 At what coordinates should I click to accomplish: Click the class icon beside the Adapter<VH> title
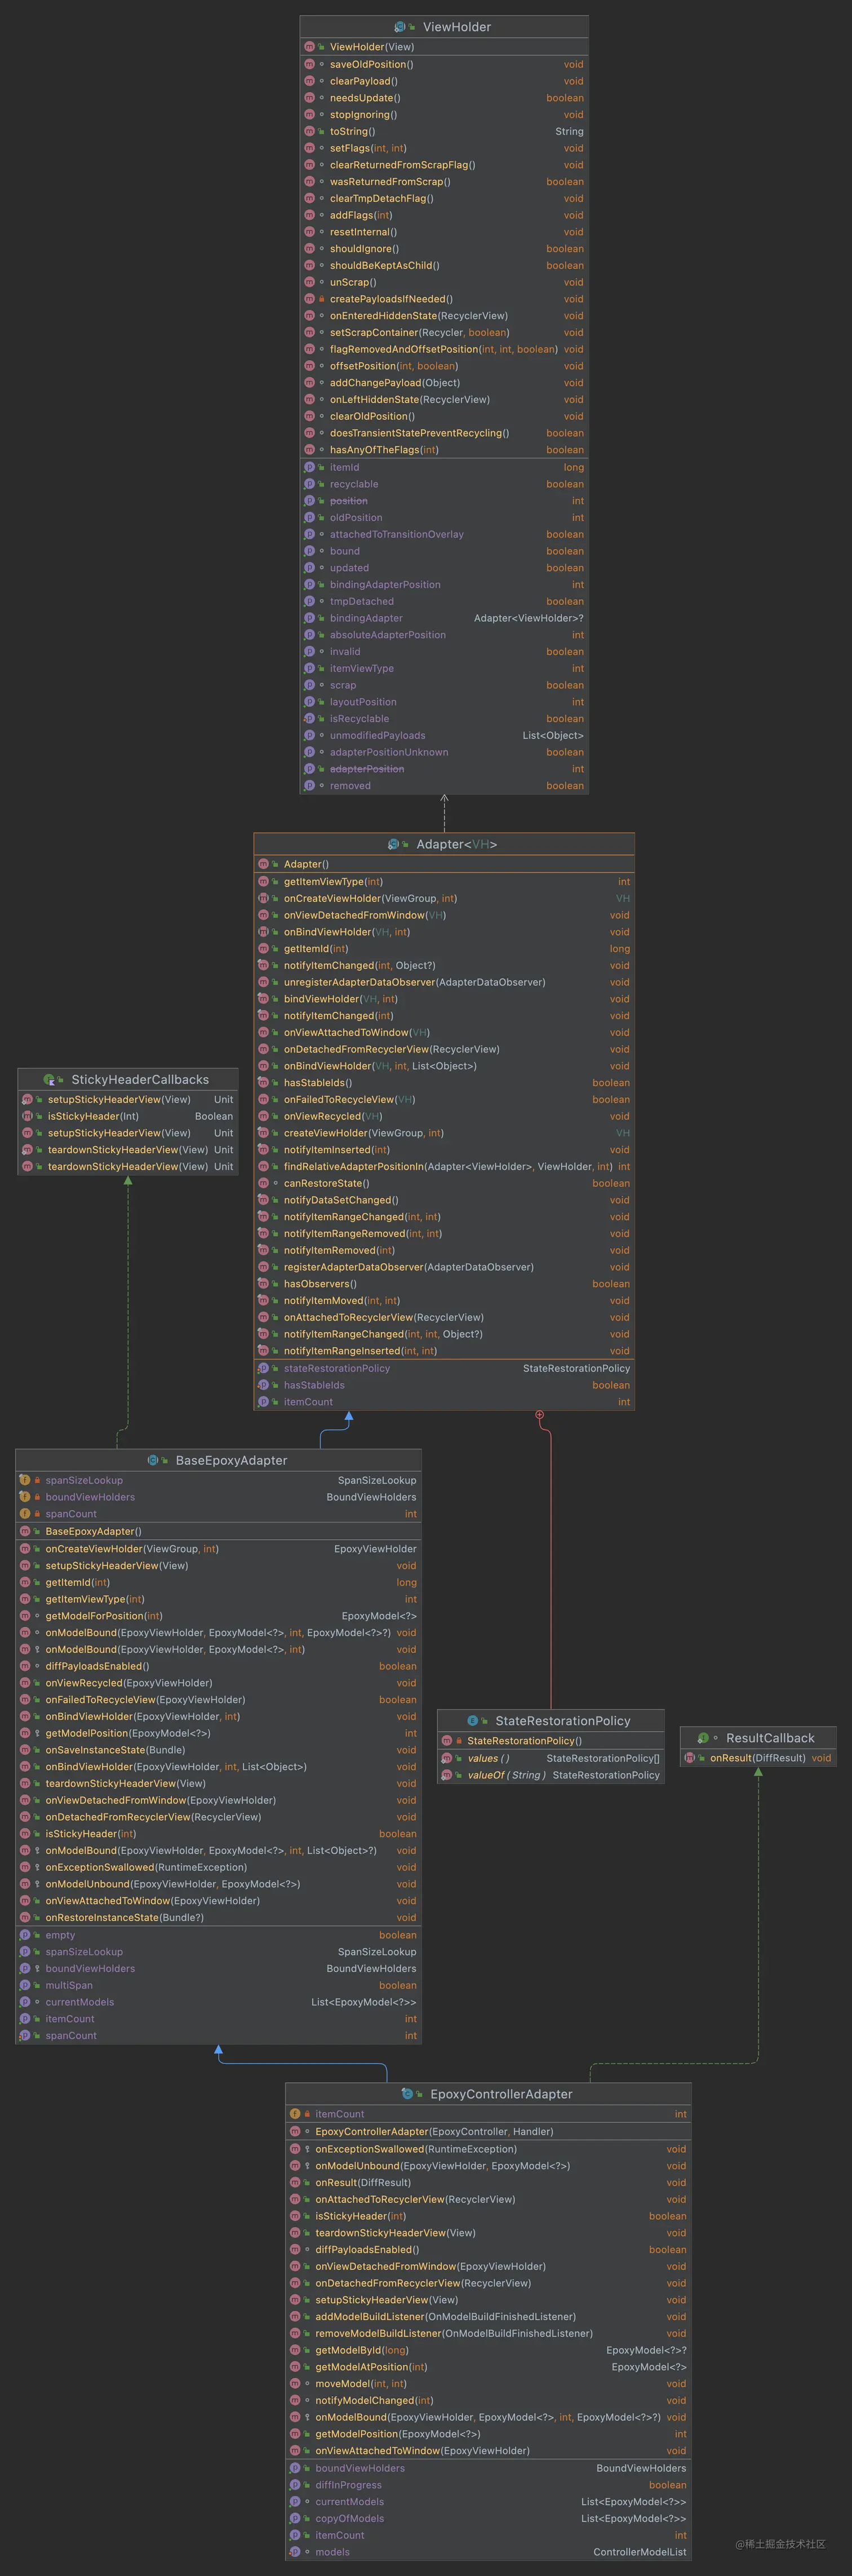(394, 844)
